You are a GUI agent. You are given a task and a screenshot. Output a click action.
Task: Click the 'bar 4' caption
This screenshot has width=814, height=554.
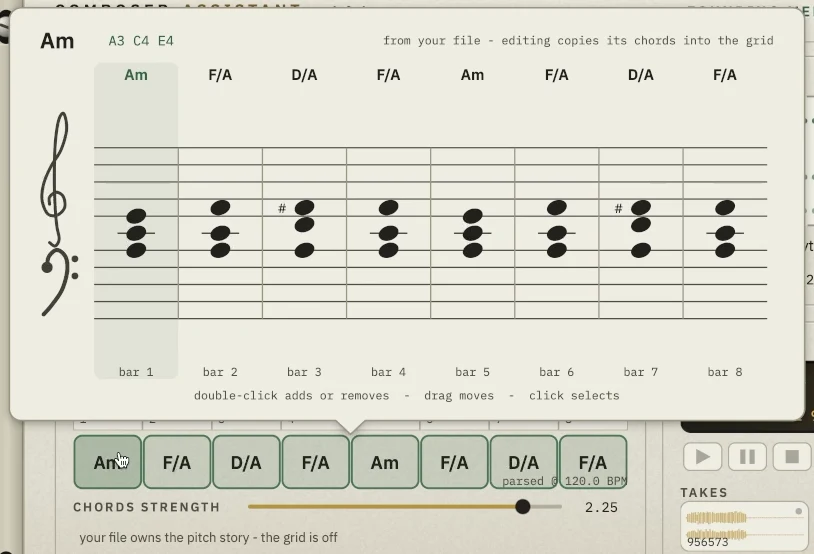tap(388, 372)
